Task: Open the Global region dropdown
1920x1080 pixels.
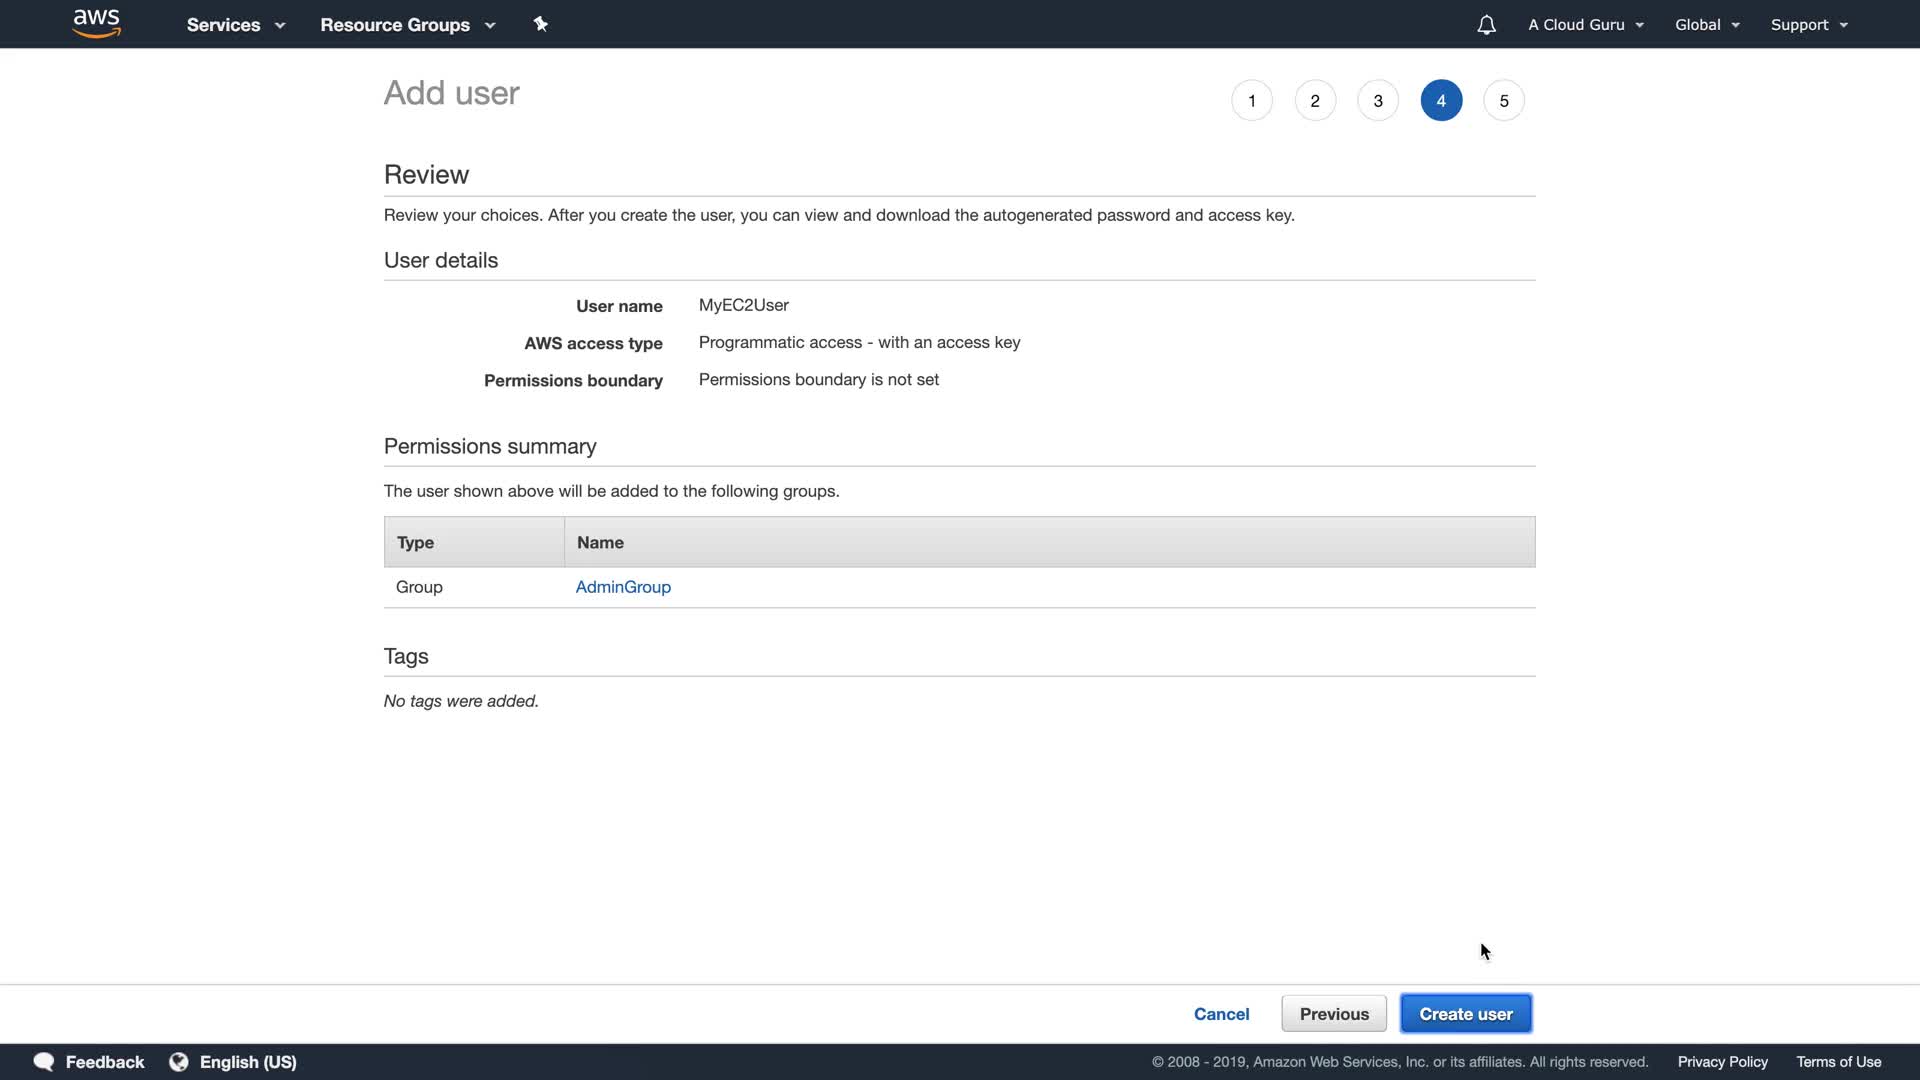Action: (x=1707, y=25)
